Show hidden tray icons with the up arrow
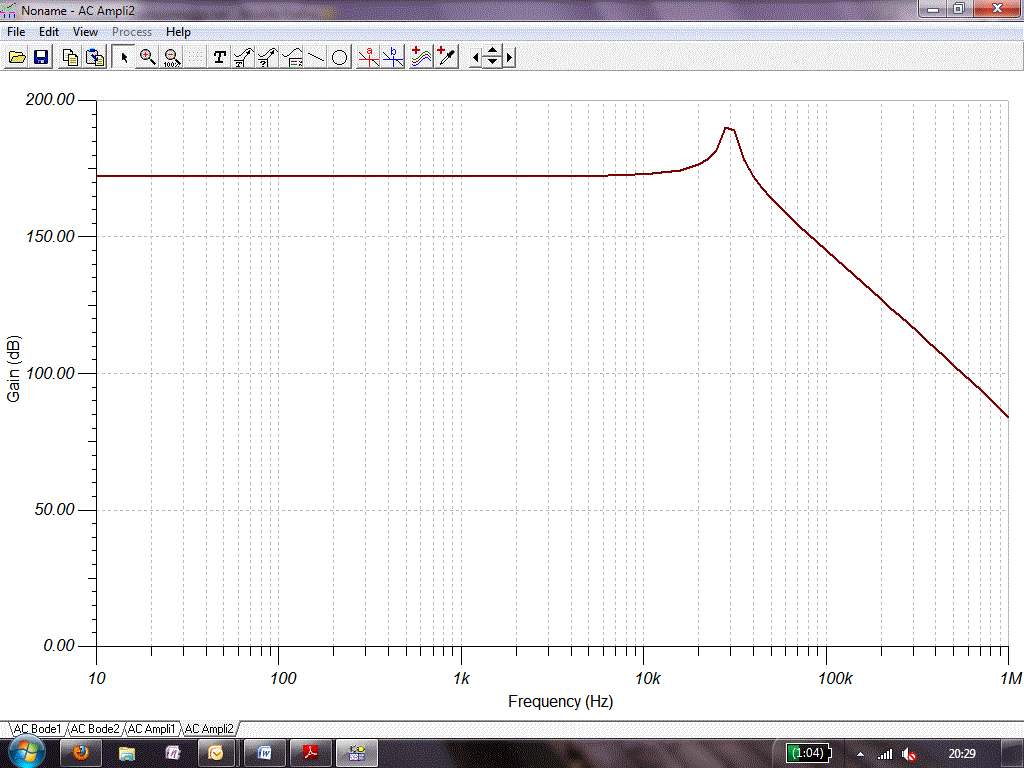1024x768 pixels. point(860,754)
